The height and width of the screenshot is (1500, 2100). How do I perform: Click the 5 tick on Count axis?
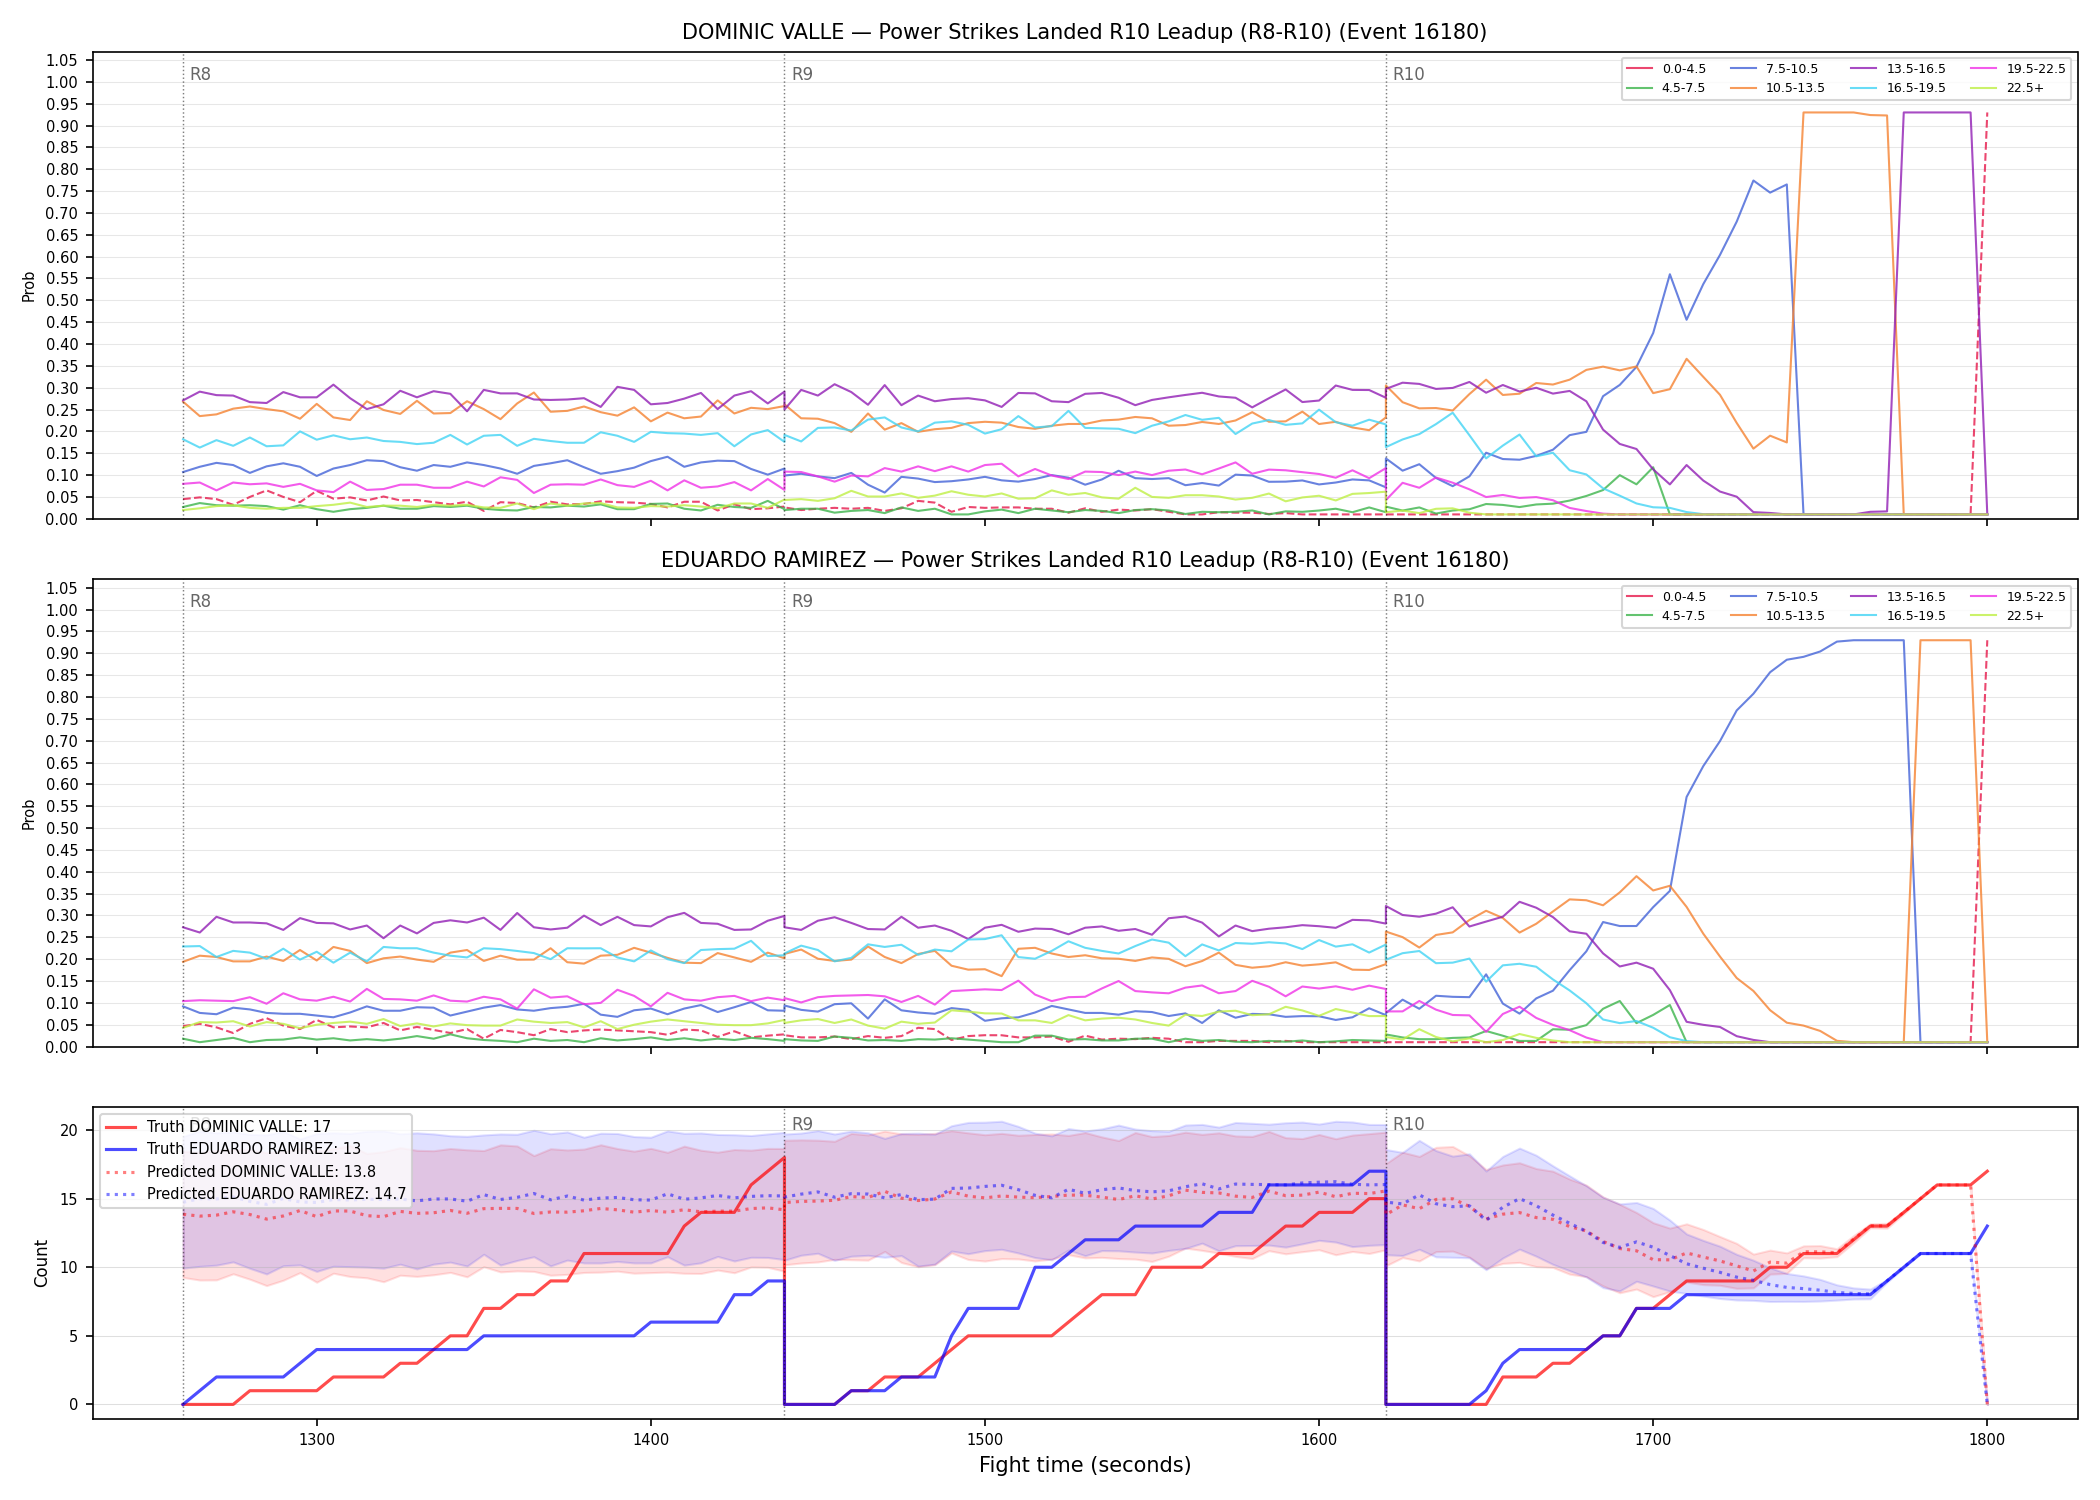coord(74,1336)
